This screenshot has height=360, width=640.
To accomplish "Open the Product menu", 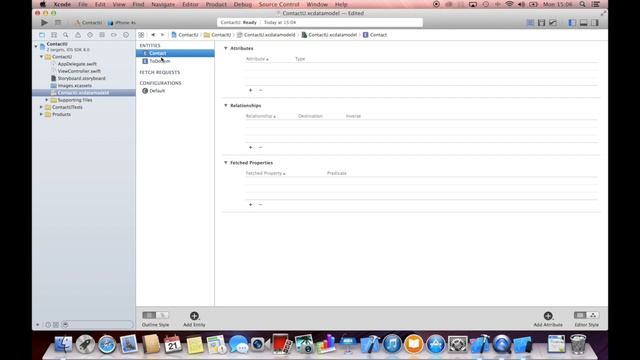I will point(216,4).
